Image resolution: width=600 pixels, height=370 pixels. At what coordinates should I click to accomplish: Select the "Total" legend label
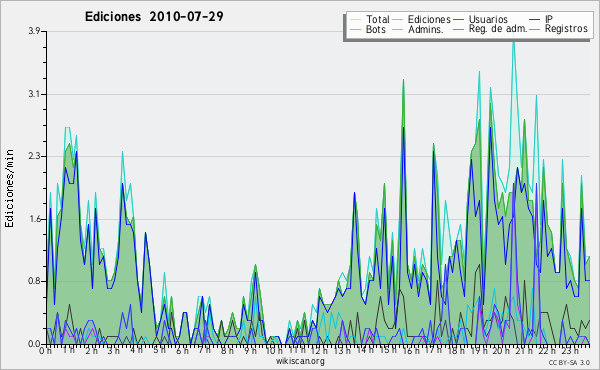378,19
